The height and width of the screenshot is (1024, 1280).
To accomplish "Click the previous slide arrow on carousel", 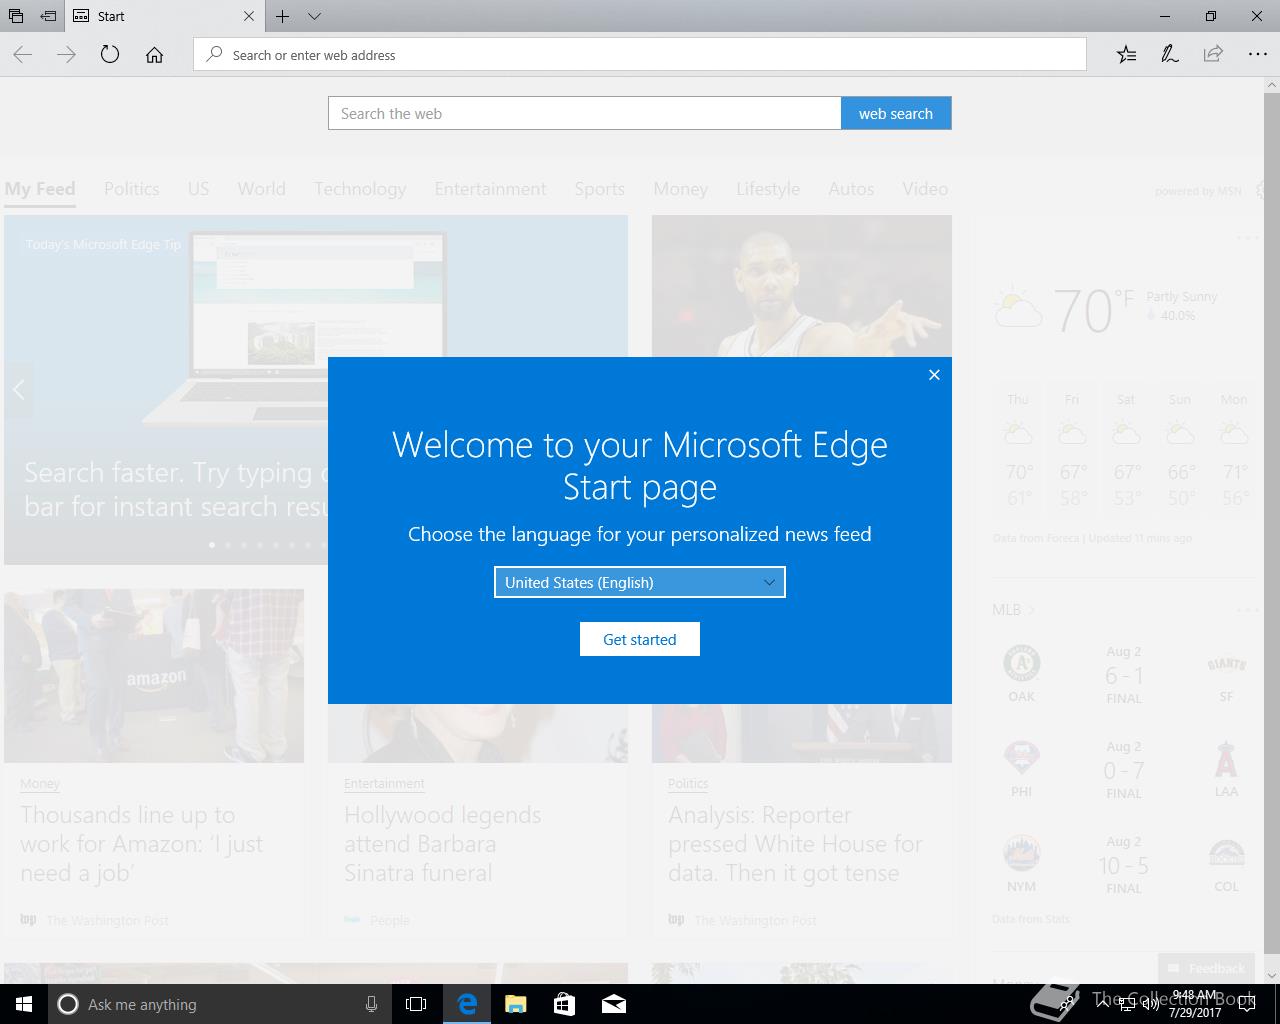I will click(x=18, y=390).
